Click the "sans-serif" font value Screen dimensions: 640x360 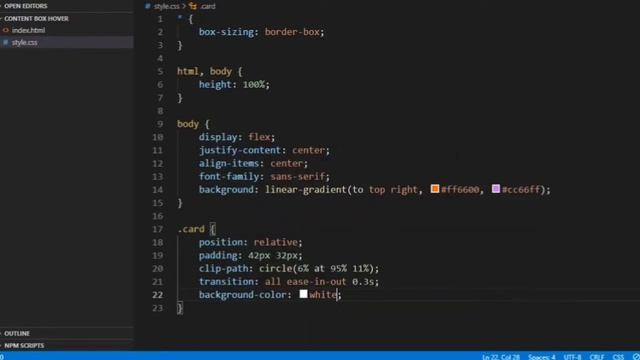tap(297, 176)
